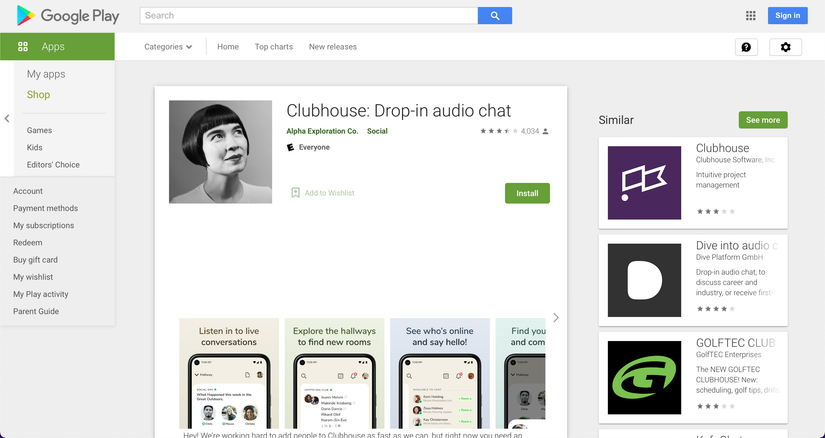Screen dimensions: 825x438
Task: Click the purple Clubhouse Software app icon
Action: point(644,183)
